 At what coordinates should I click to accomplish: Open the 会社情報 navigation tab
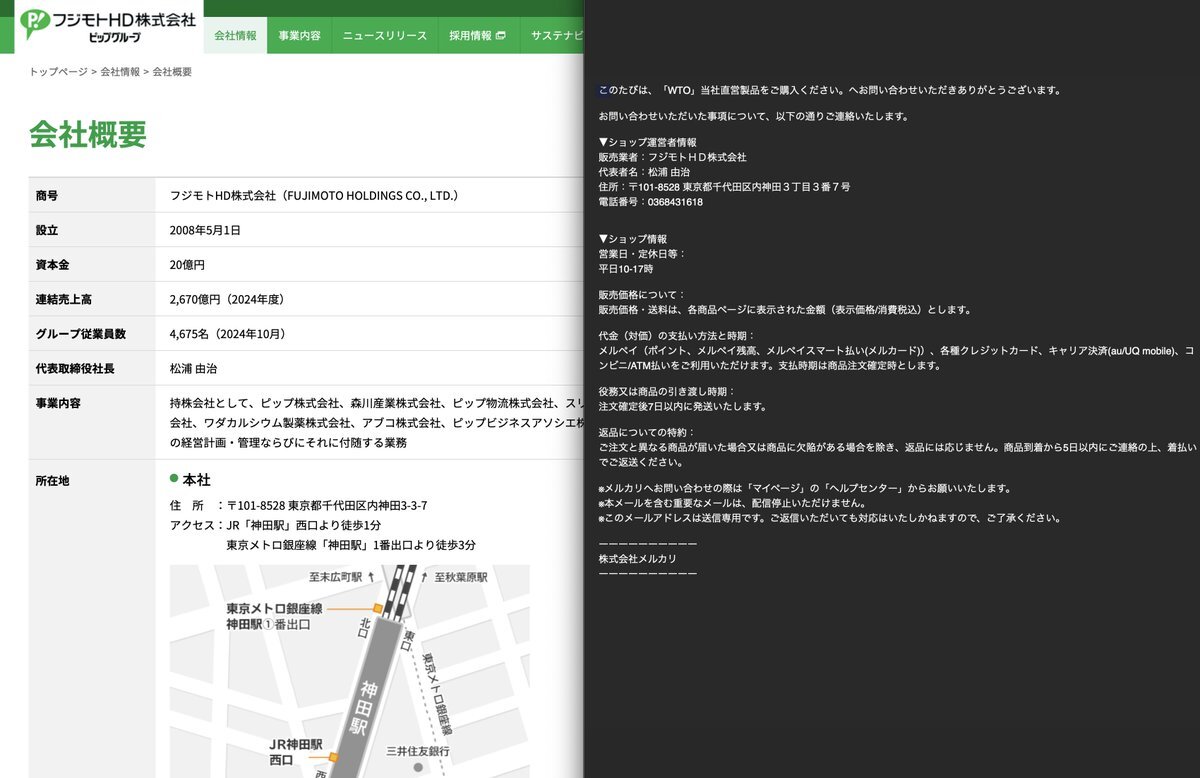(x=236, y=36)
